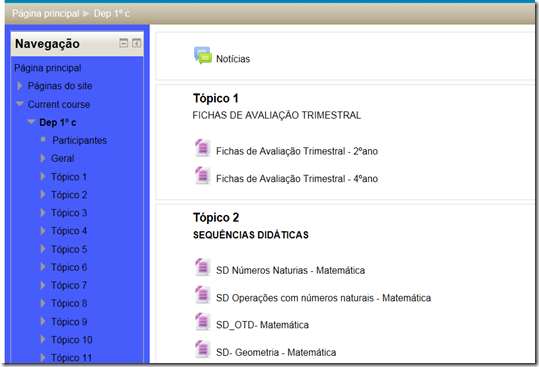Expand Tópico 3 in the navigation tree
Viewport: 539px width, 367px height.
click(43, 213)
